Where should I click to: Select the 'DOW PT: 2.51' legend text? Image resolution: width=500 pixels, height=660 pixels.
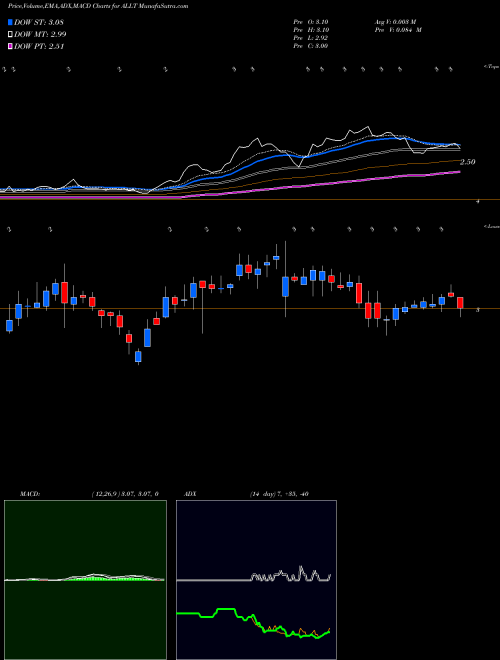pyautogui.click(x=39, y=47)
